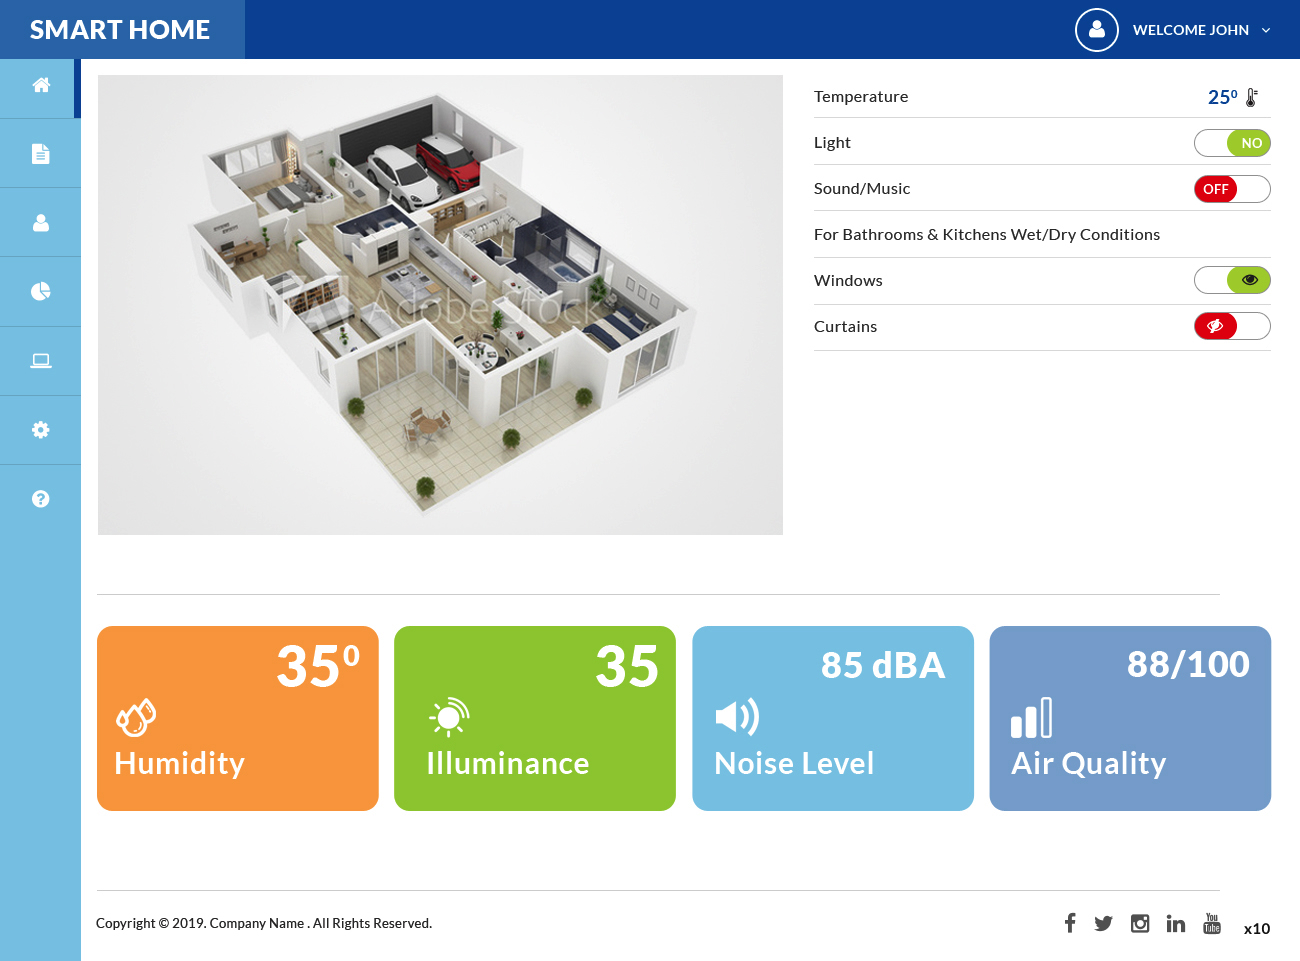Open the document icon in sidebar

(x=41, y=154)
